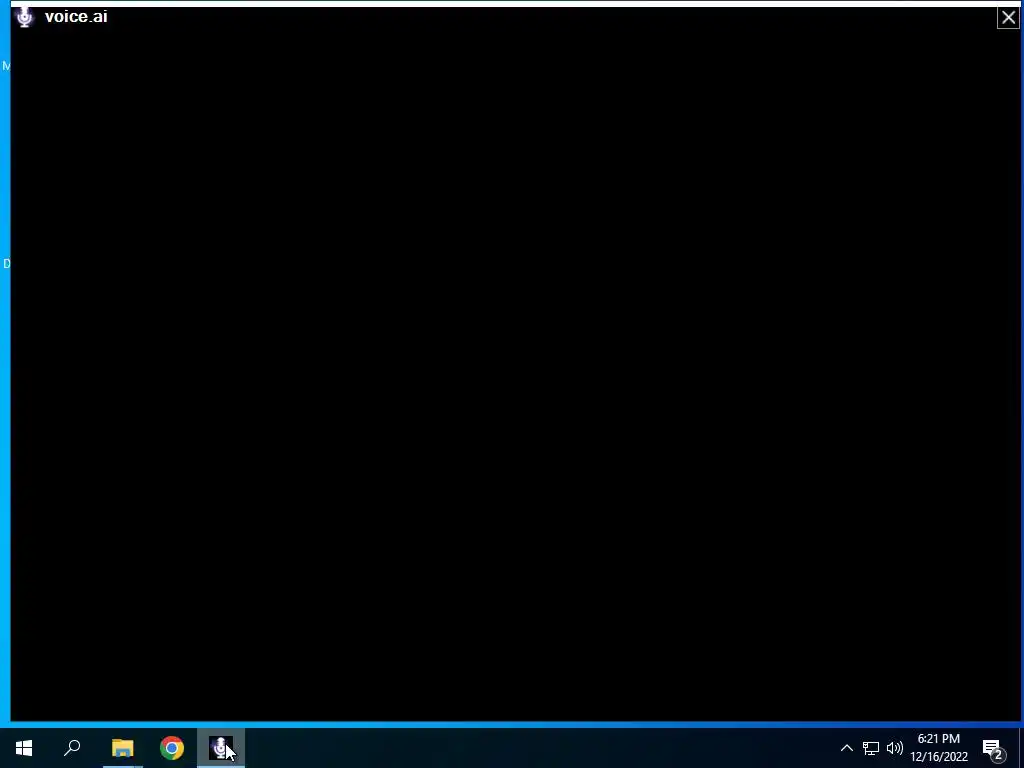Launch Google Chrome from the taskbar

(172, 748)
